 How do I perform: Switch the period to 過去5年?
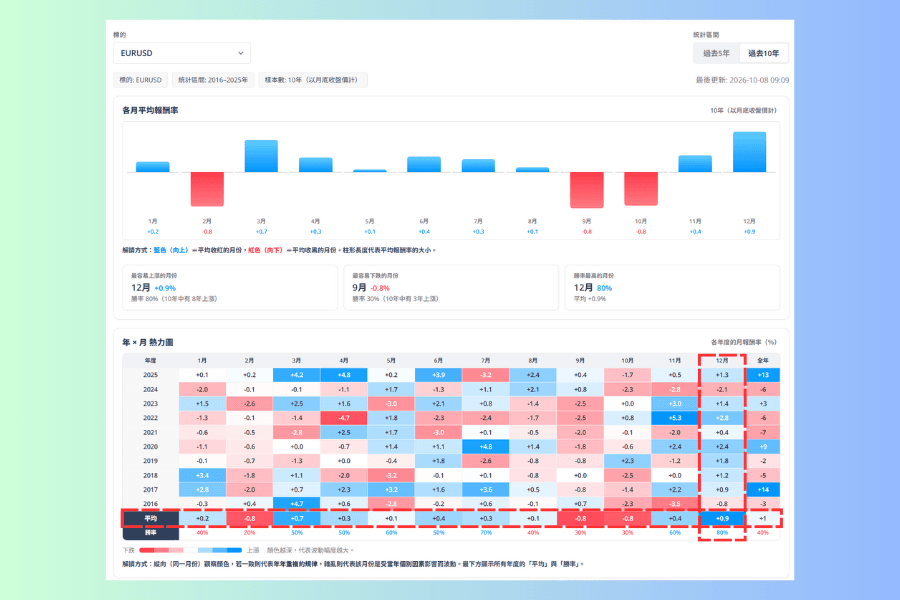coord(716,53)
